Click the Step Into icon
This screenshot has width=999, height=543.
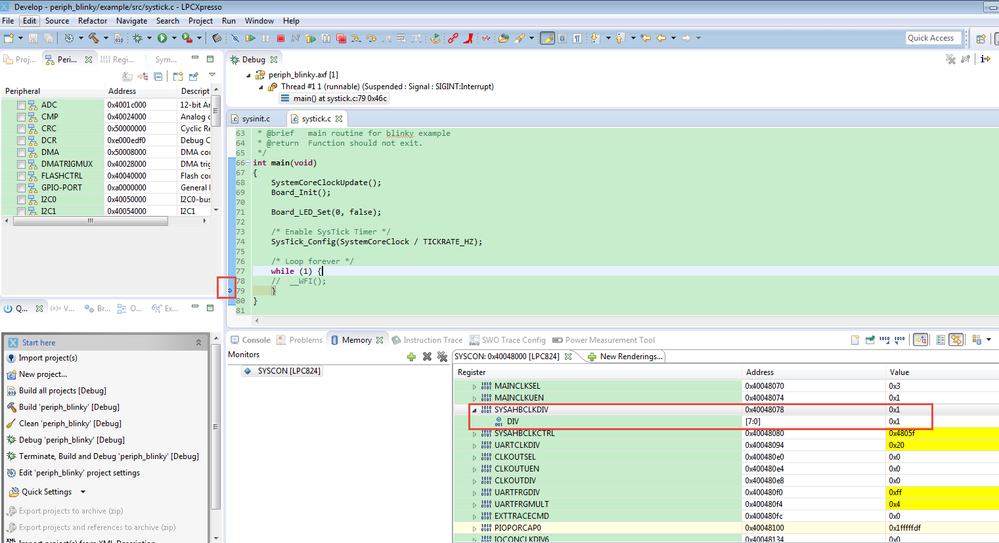coord(356,38)
